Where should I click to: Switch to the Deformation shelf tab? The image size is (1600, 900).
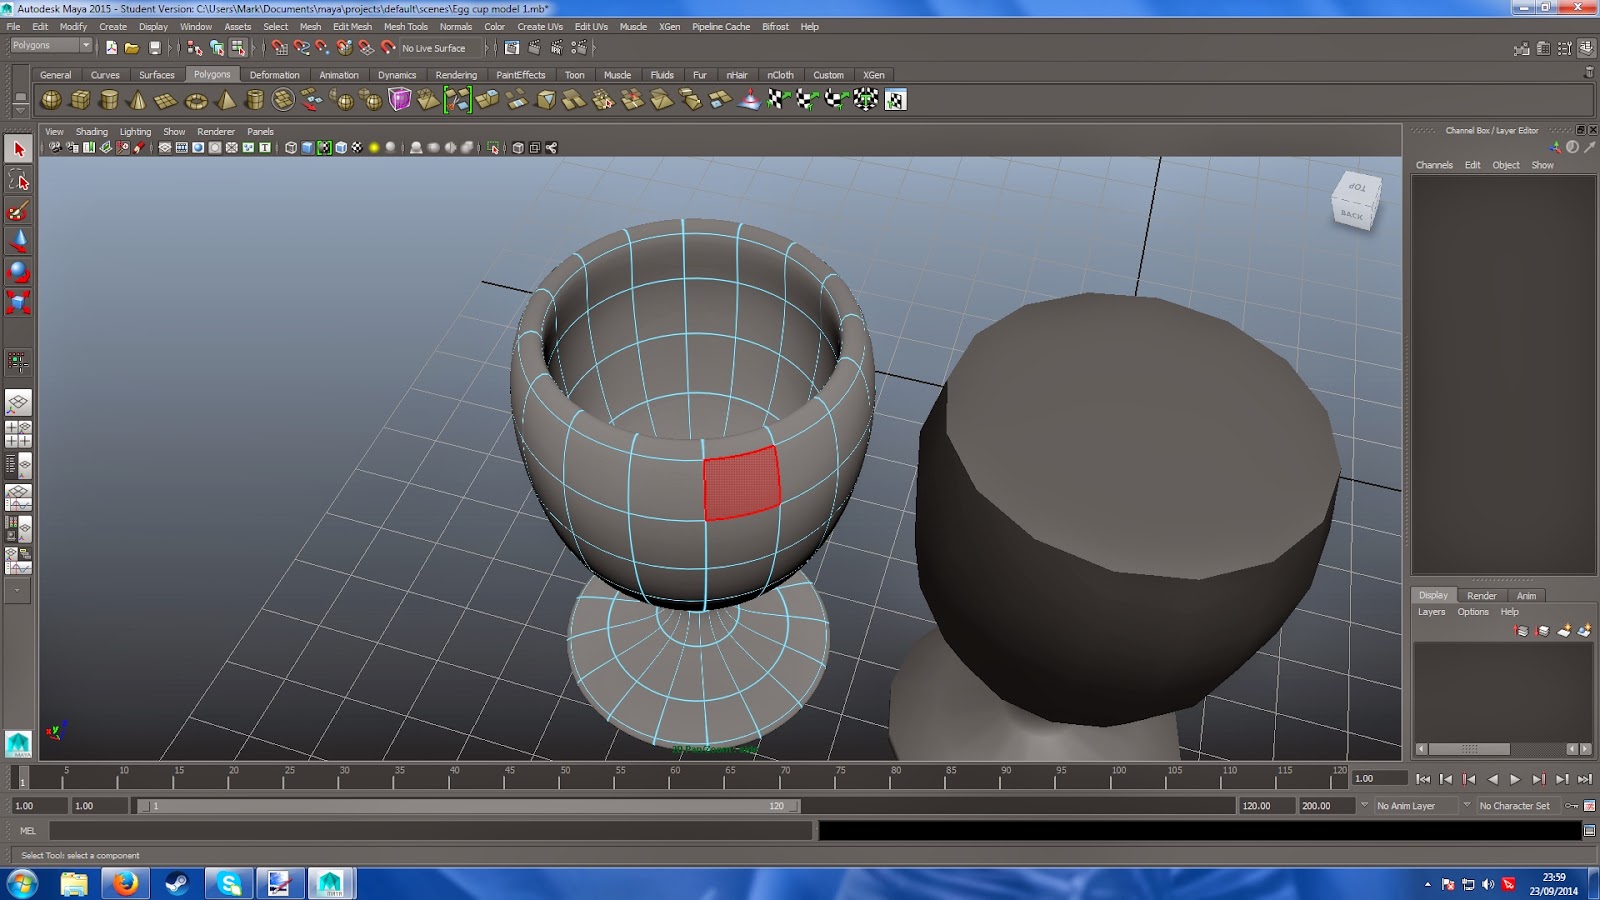274,75
